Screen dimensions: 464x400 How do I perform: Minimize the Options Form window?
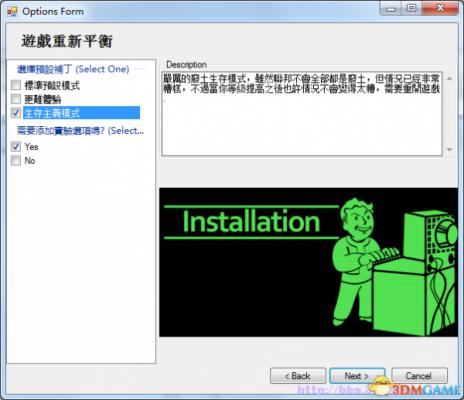391,9
